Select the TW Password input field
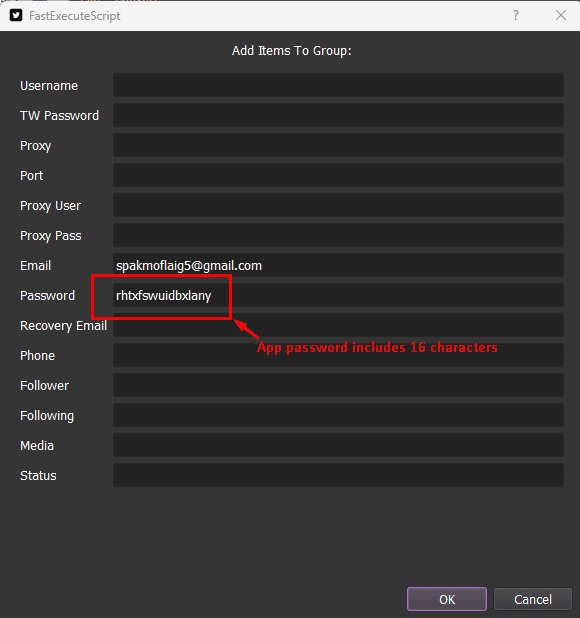 click(338, 115)
